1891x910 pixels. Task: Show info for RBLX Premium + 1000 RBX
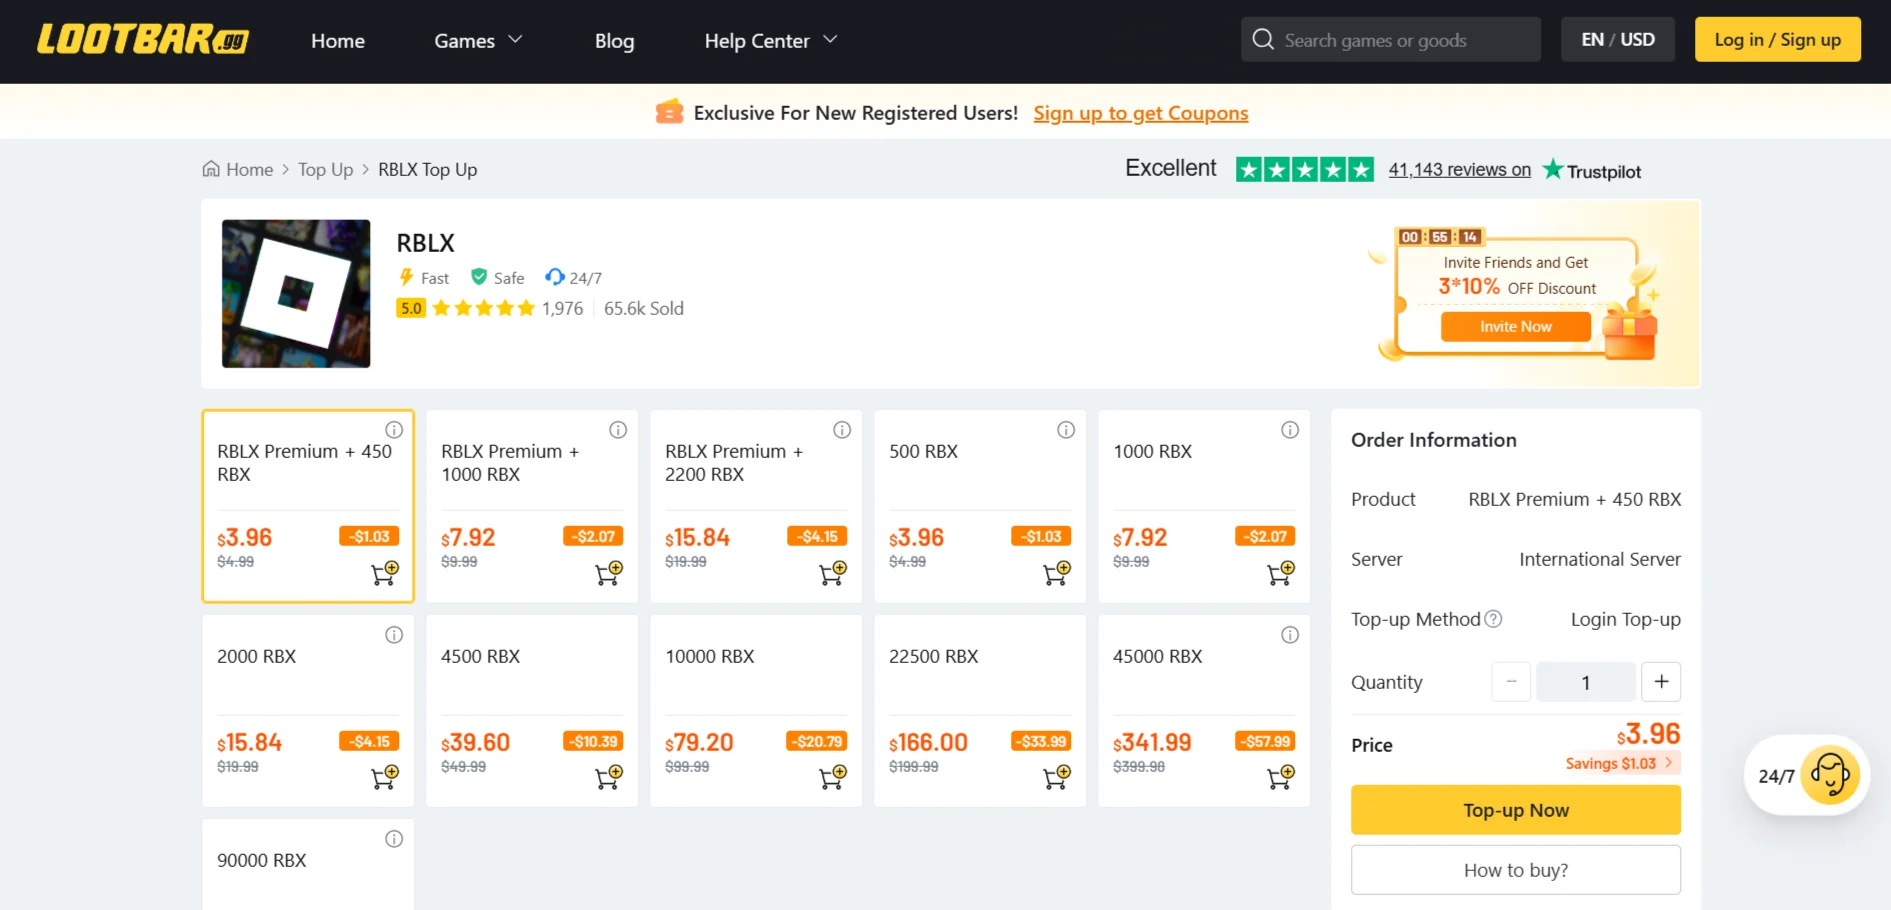618,430
